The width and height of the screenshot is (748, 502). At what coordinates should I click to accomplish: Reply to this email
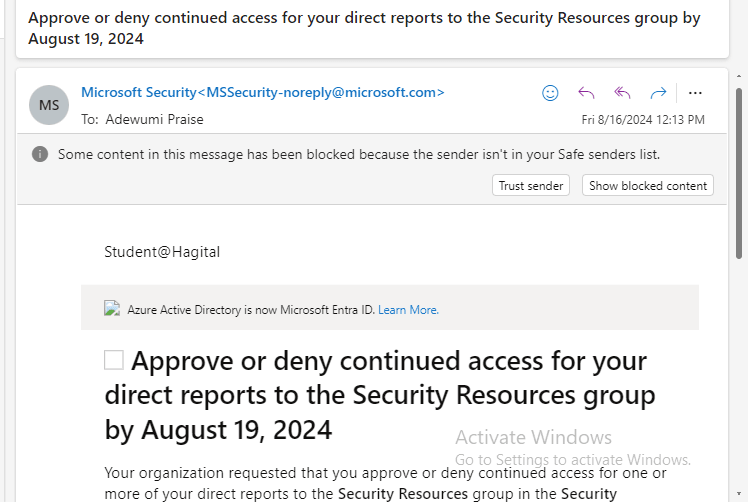[587, 93]
